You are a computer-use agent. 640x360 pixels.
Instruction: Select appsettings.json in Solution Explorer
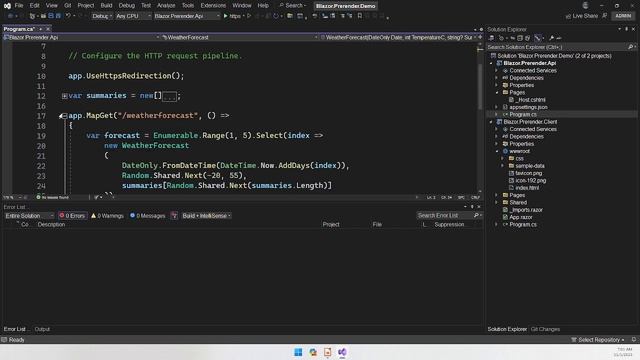[528, 107]
